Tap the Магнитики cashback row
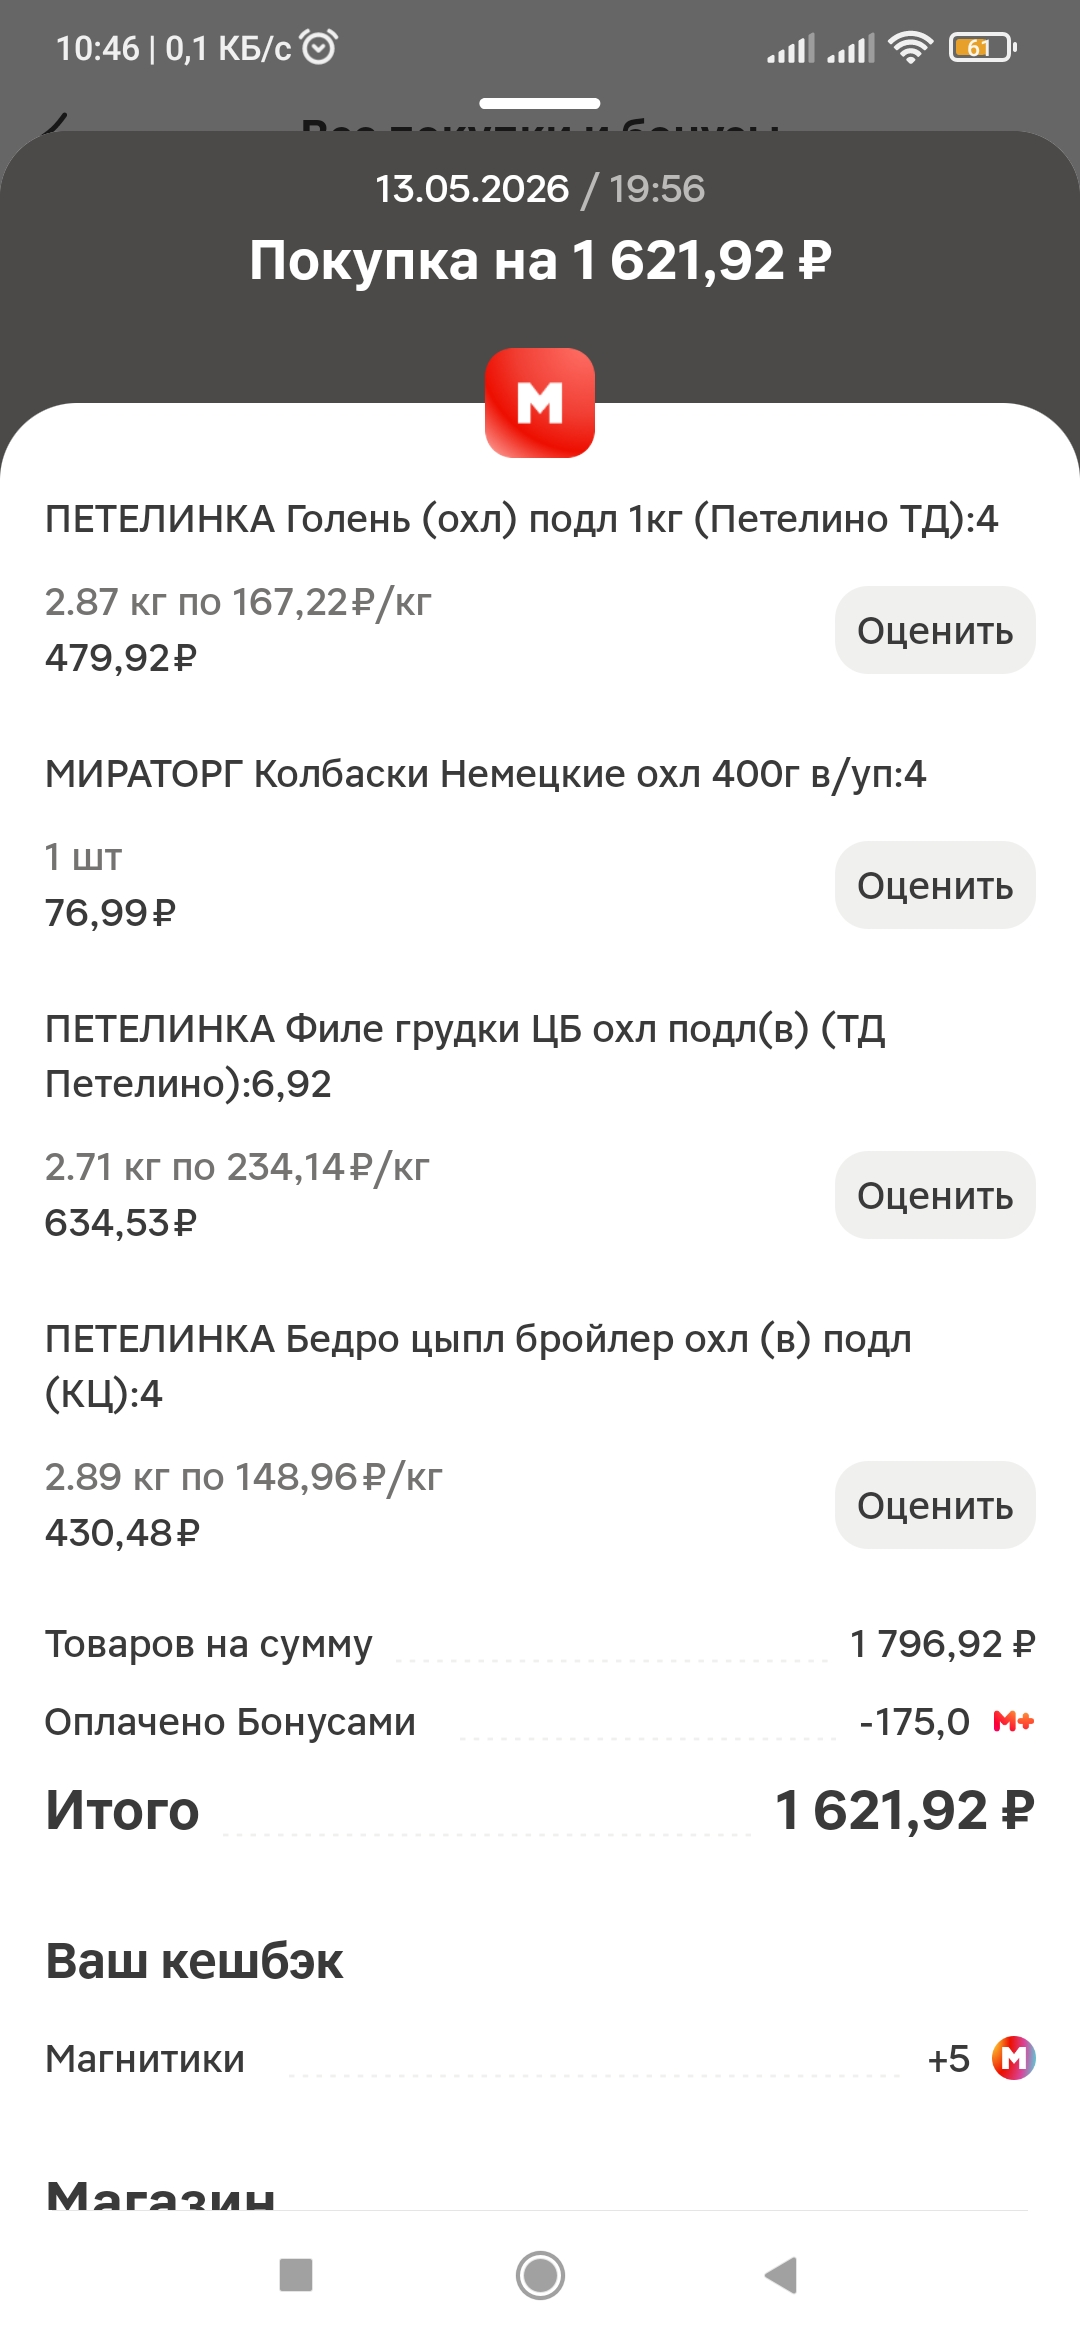The image size is (1080, 2340). (540, 2059)
